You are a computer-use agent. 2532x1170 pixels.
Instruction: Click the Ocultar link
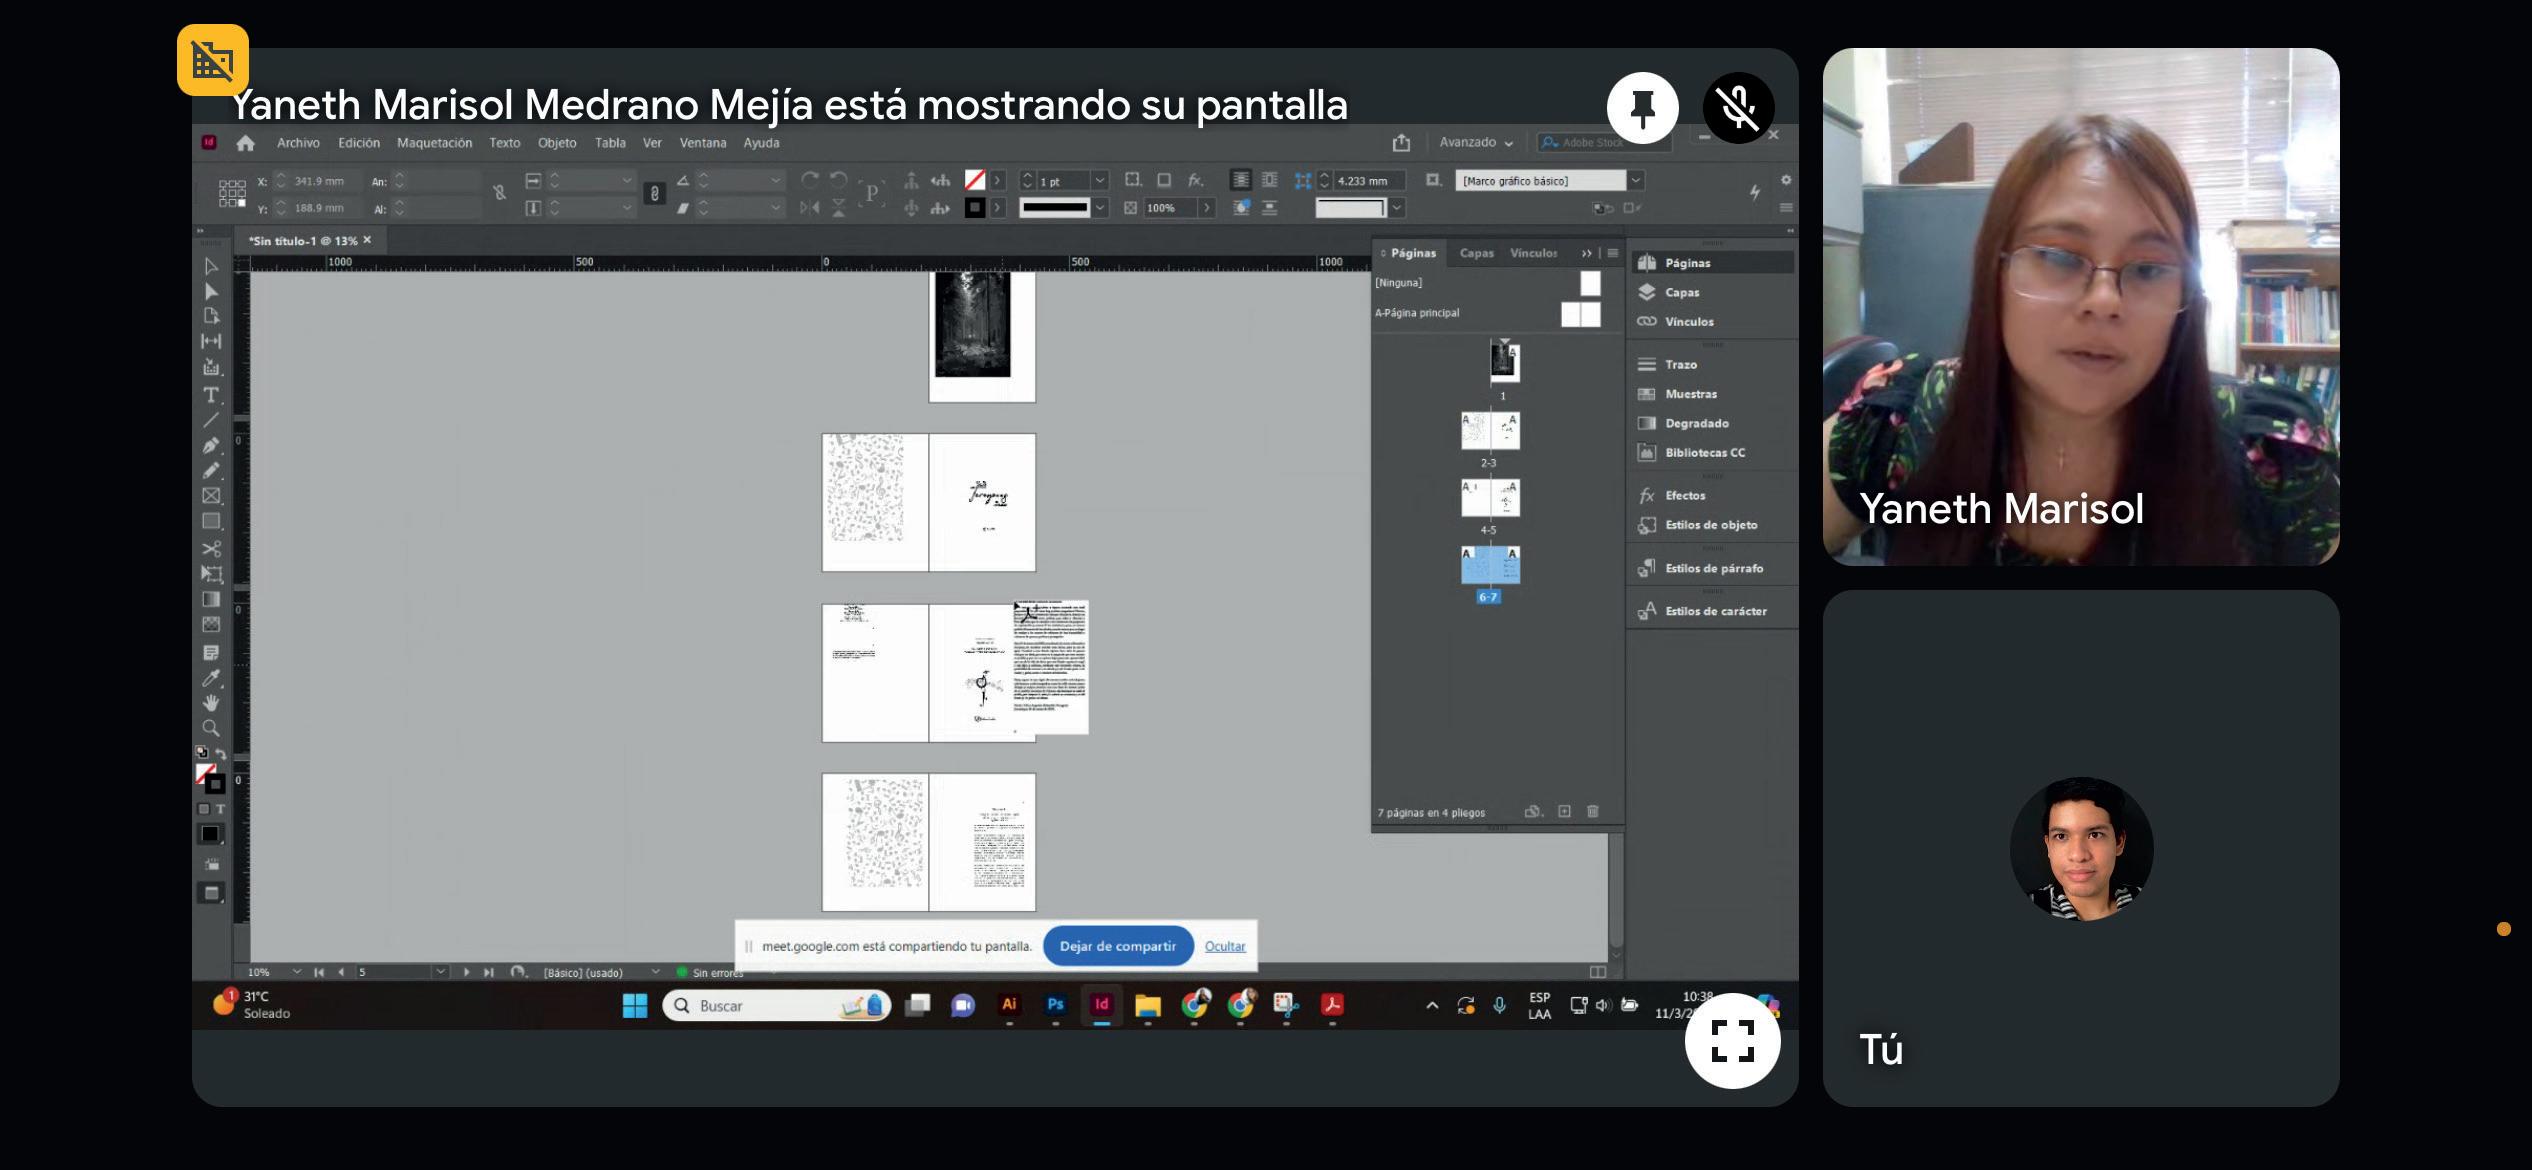(x=1224, y=946)
